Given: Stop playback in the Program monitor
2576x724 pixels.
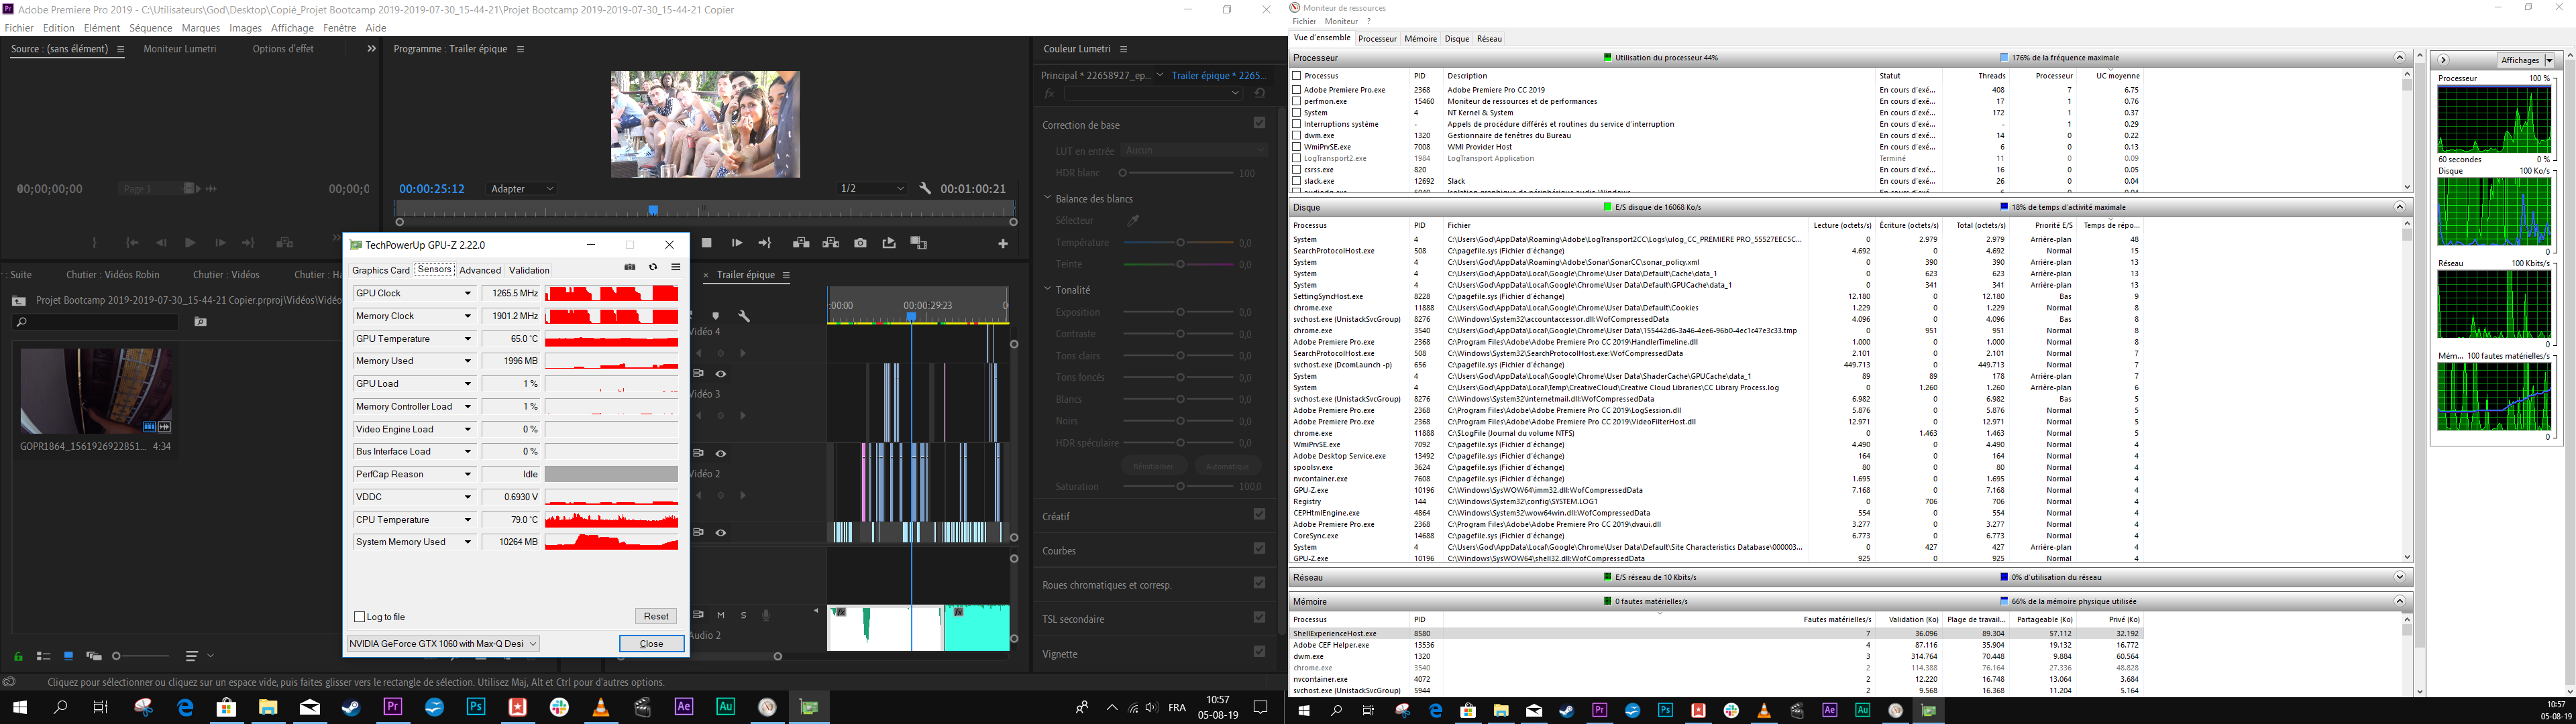Looking at the screenshot, I should click(x=707, y=243).
